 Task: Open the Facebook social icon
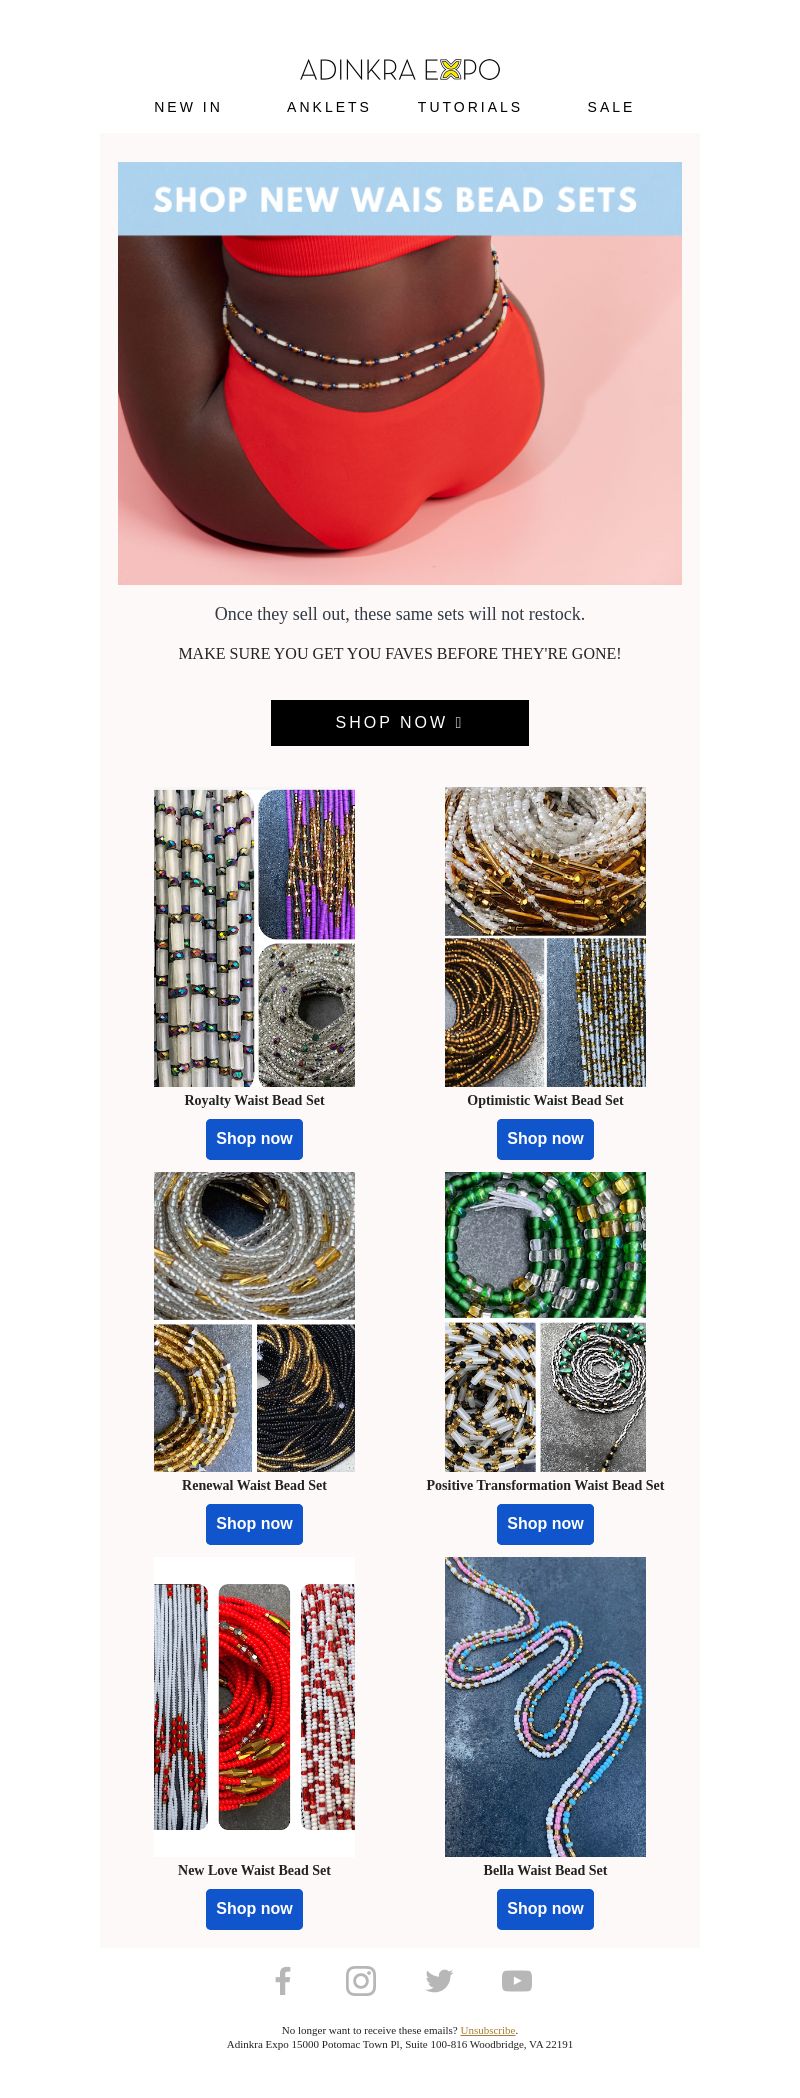click(283, 1980)
